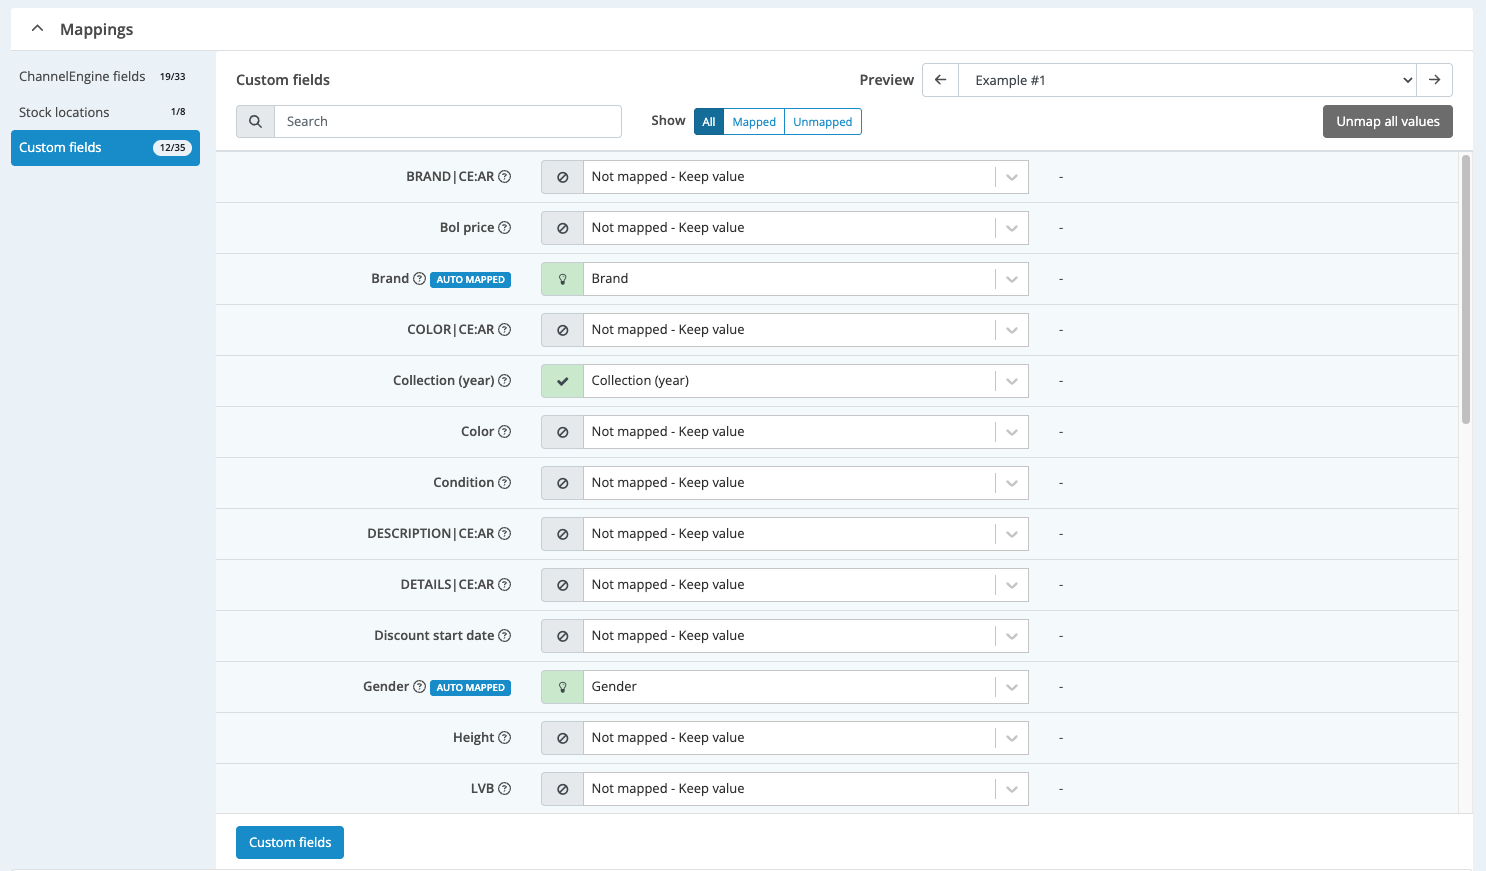Image resolution: width=1486 pixels, height=871 pixels.
Task: Click the lightbulb icon on Gender row
Action: (562, 687)
